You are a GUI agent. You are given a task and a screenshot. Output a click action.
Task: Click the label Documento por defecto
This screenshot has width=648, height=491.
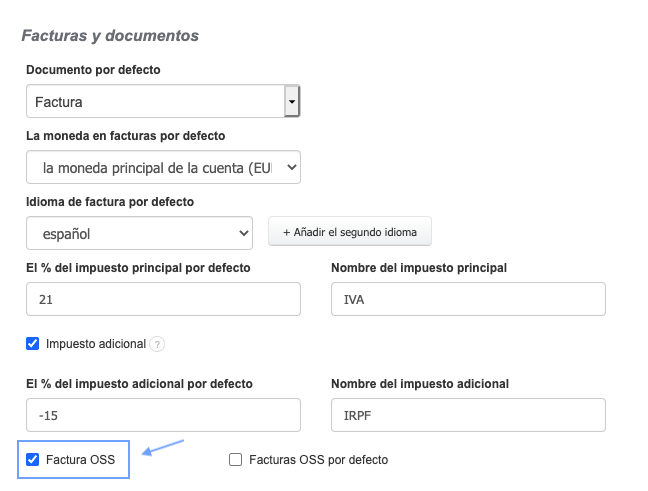(93, 69)
